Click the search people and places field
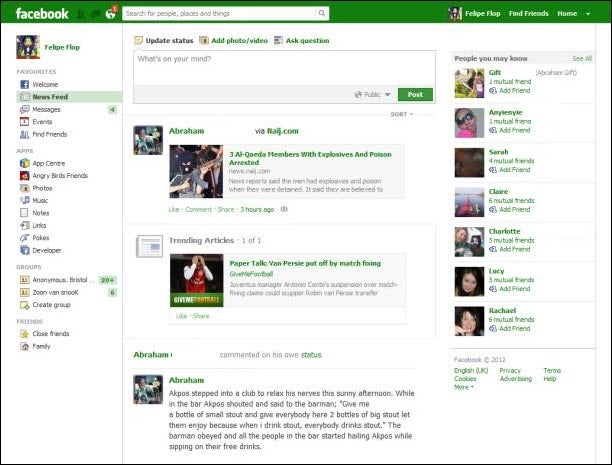 (x=219, y=13)
